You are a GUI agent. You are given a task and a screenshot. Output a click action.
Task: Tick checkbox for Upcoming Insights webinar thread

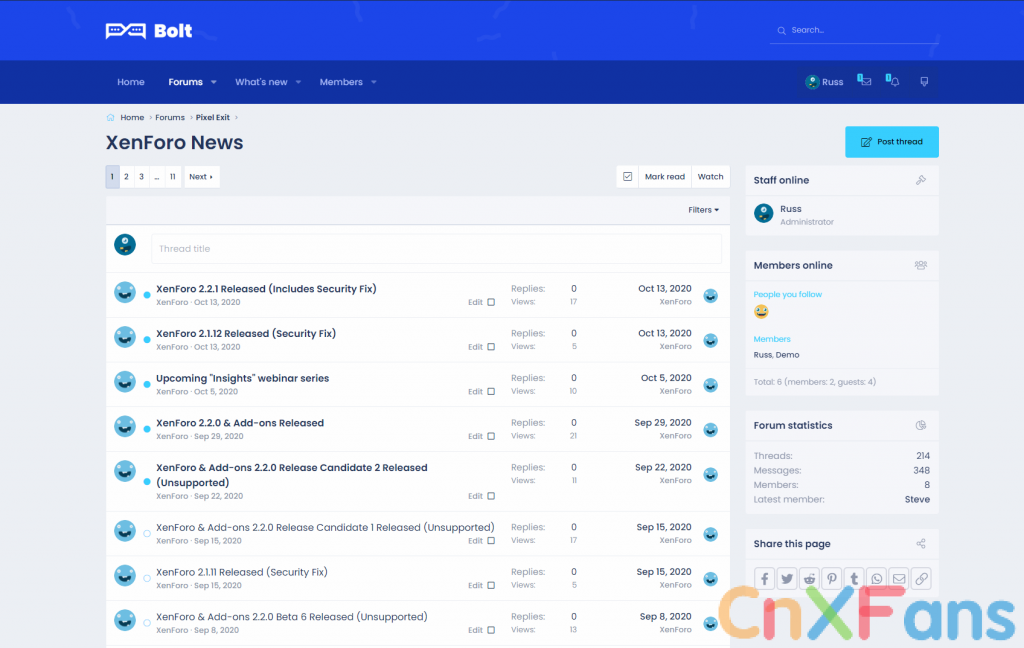point(491,392)
